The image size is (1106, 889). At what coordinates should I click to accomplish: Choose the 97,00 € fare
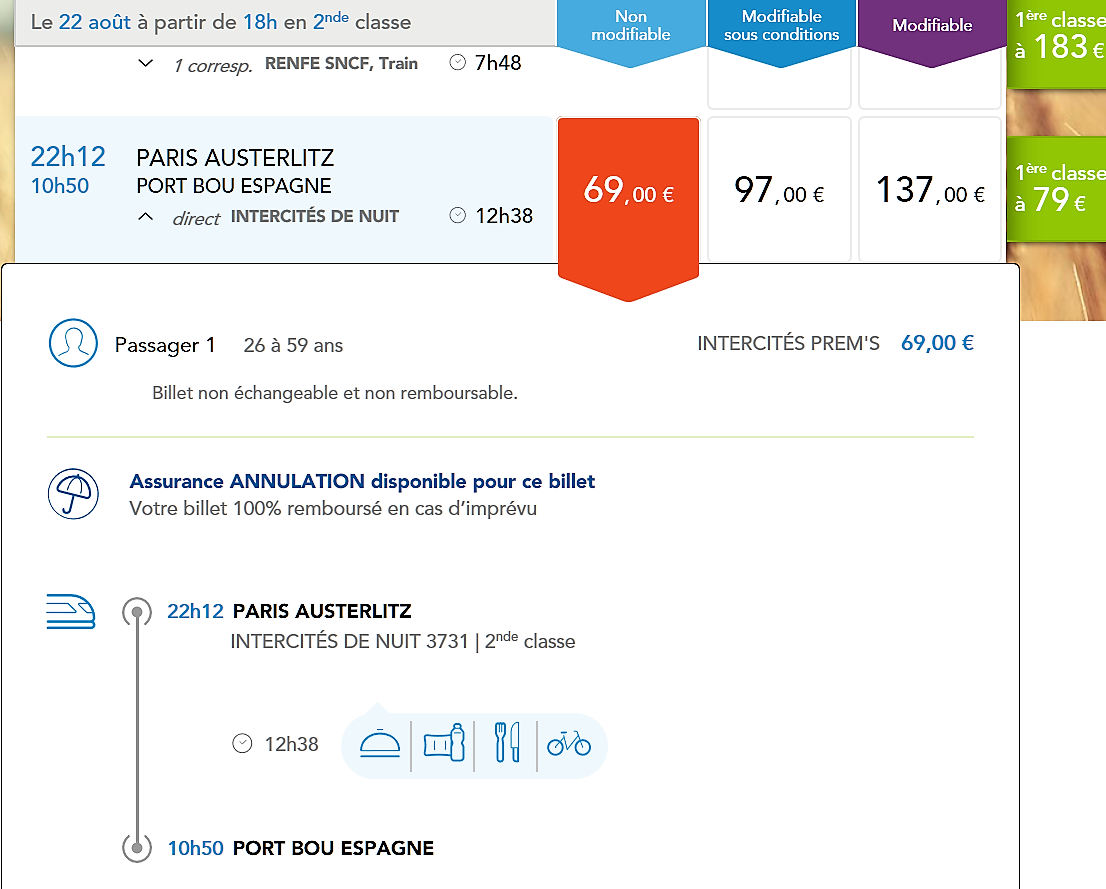[779, 190]
